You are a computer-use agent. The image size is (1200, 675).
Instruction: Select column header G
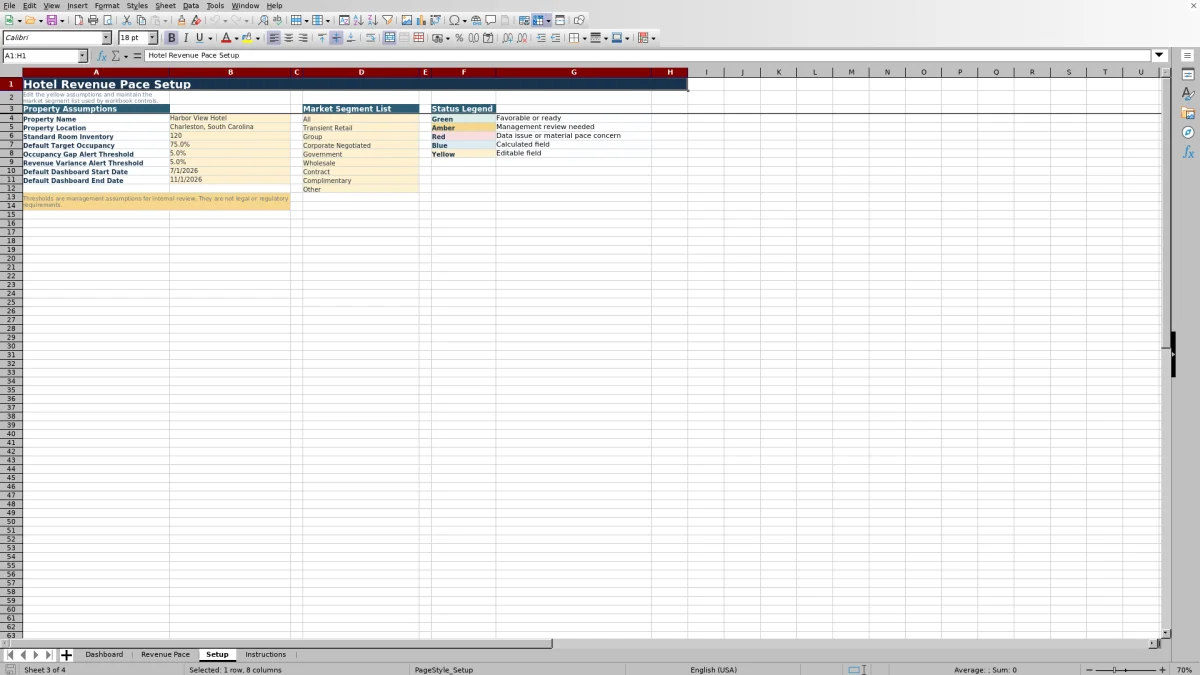573,72
